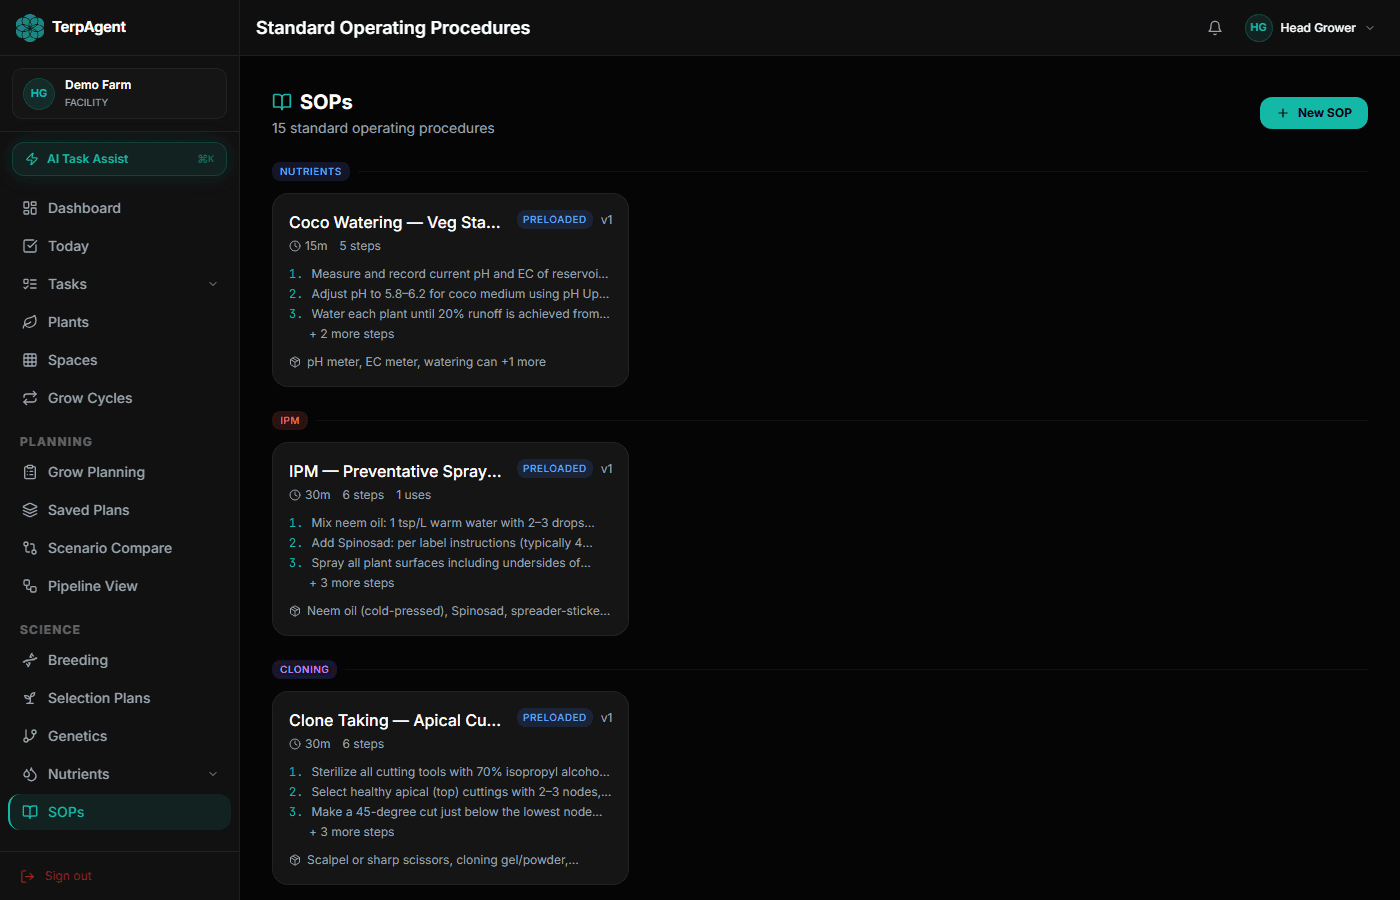The image size is (1400, 900).
Task: Click the Plants leaf icon
Action: 30,322
